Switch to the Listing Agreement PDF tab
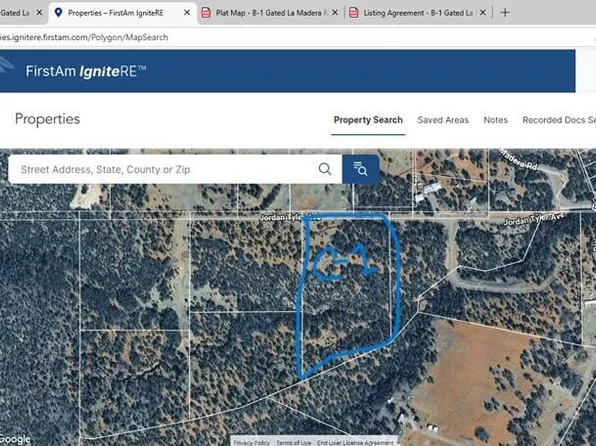Viewport: 596px width, 446px height. click(418, 13)
